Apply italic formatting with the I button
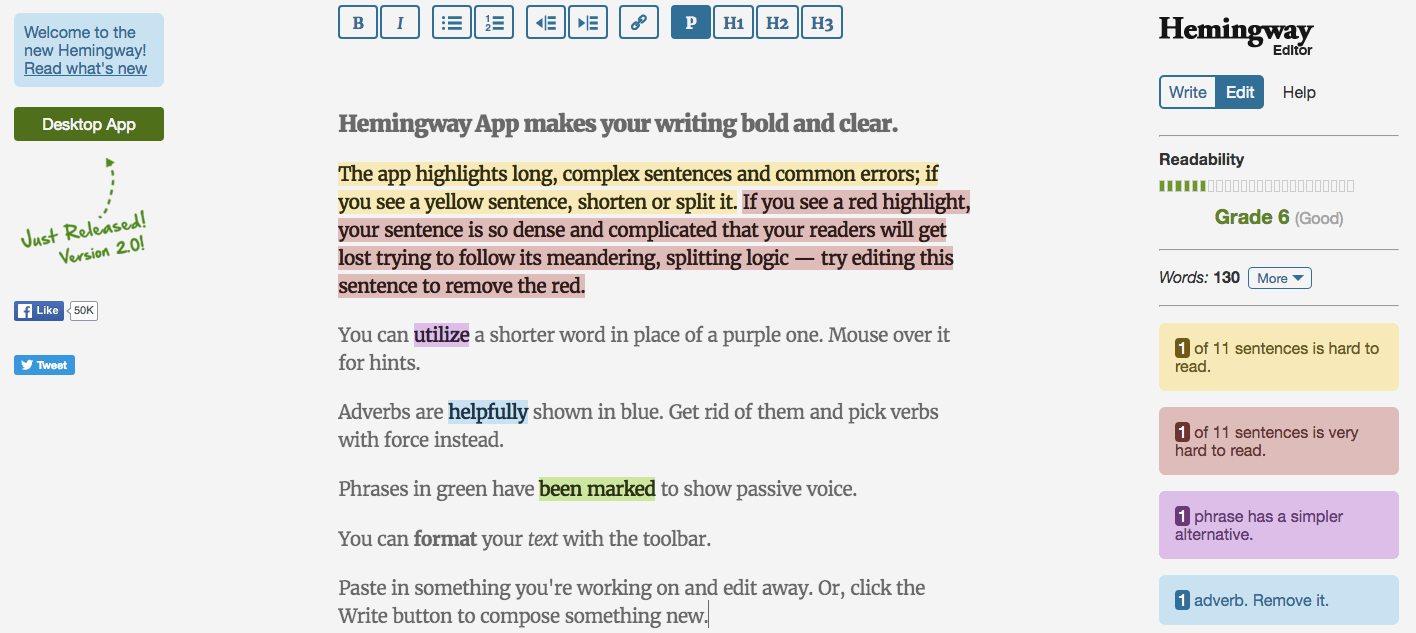The image size is (1416, 633). pos(400,23)
